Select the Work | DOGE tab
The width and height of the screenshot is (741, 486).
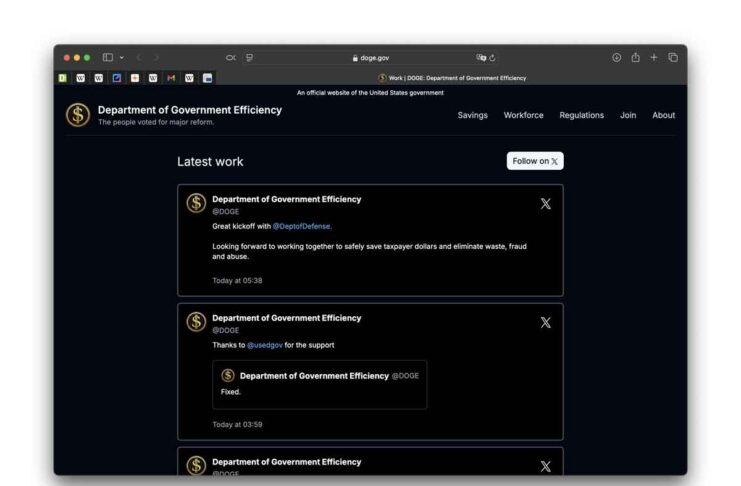click(452, 78)
